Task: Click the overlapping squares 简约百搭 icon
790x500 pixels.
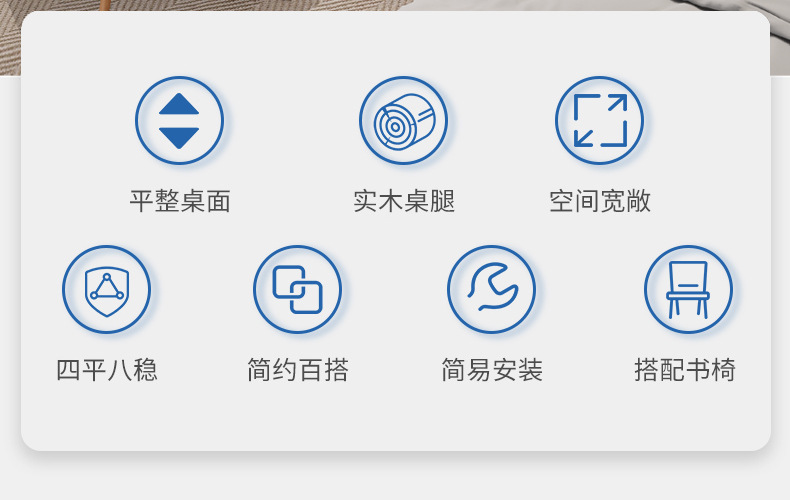Action: [297, 290]
